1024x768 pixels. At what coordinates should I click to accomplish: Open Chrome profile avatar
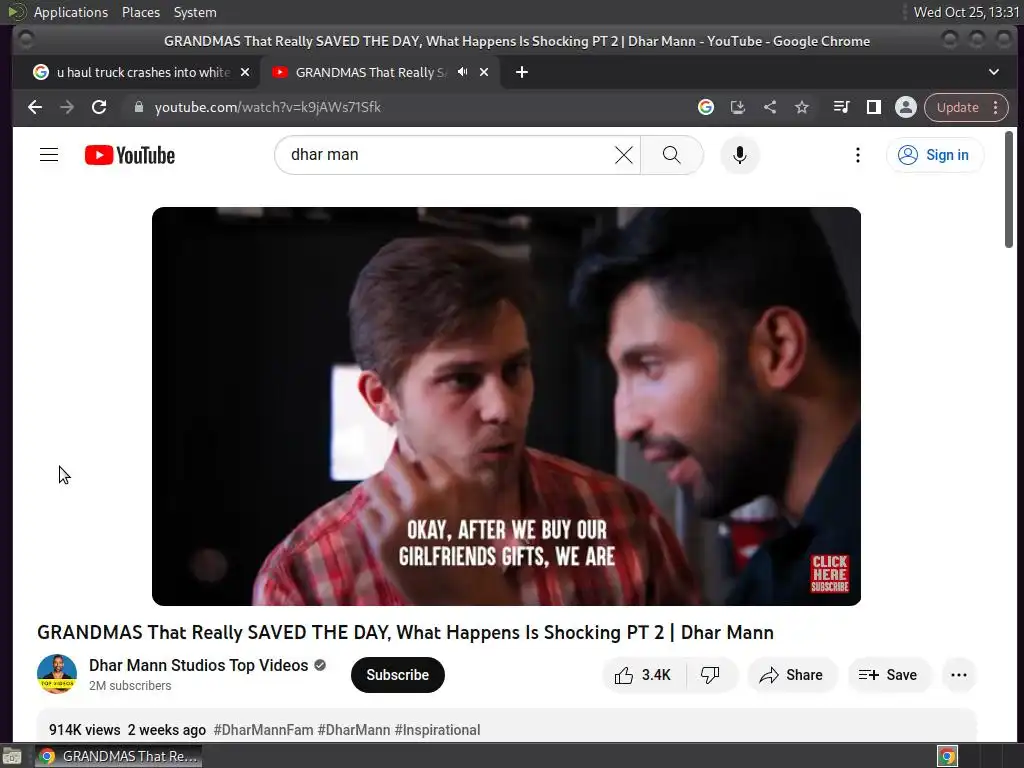pyautogui.click(x=905, y=107)
